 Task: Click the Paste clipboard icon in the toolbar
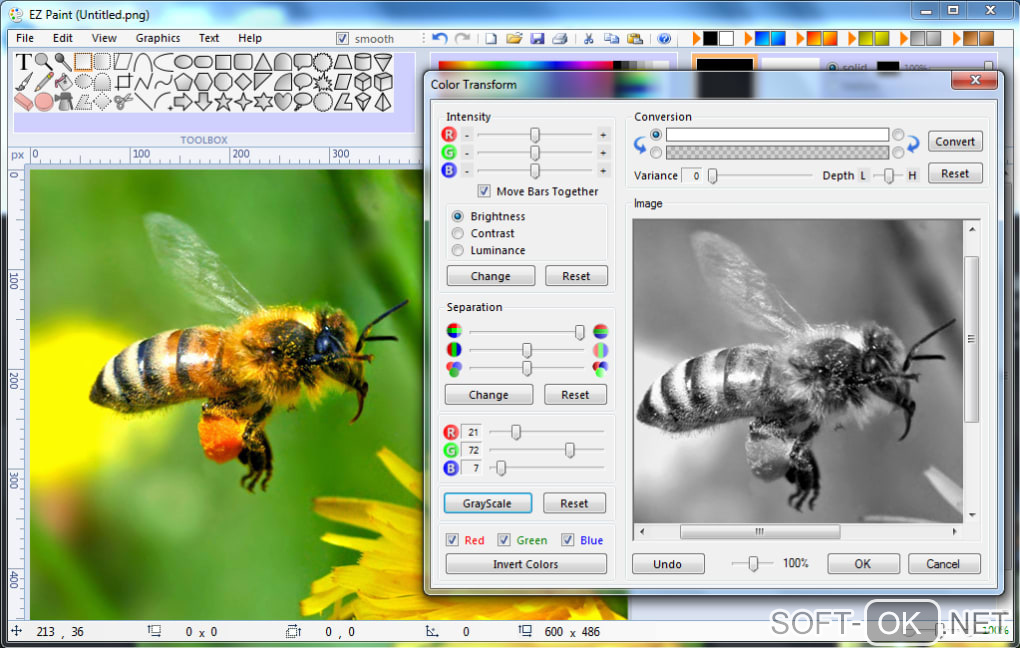click(635, 38)
